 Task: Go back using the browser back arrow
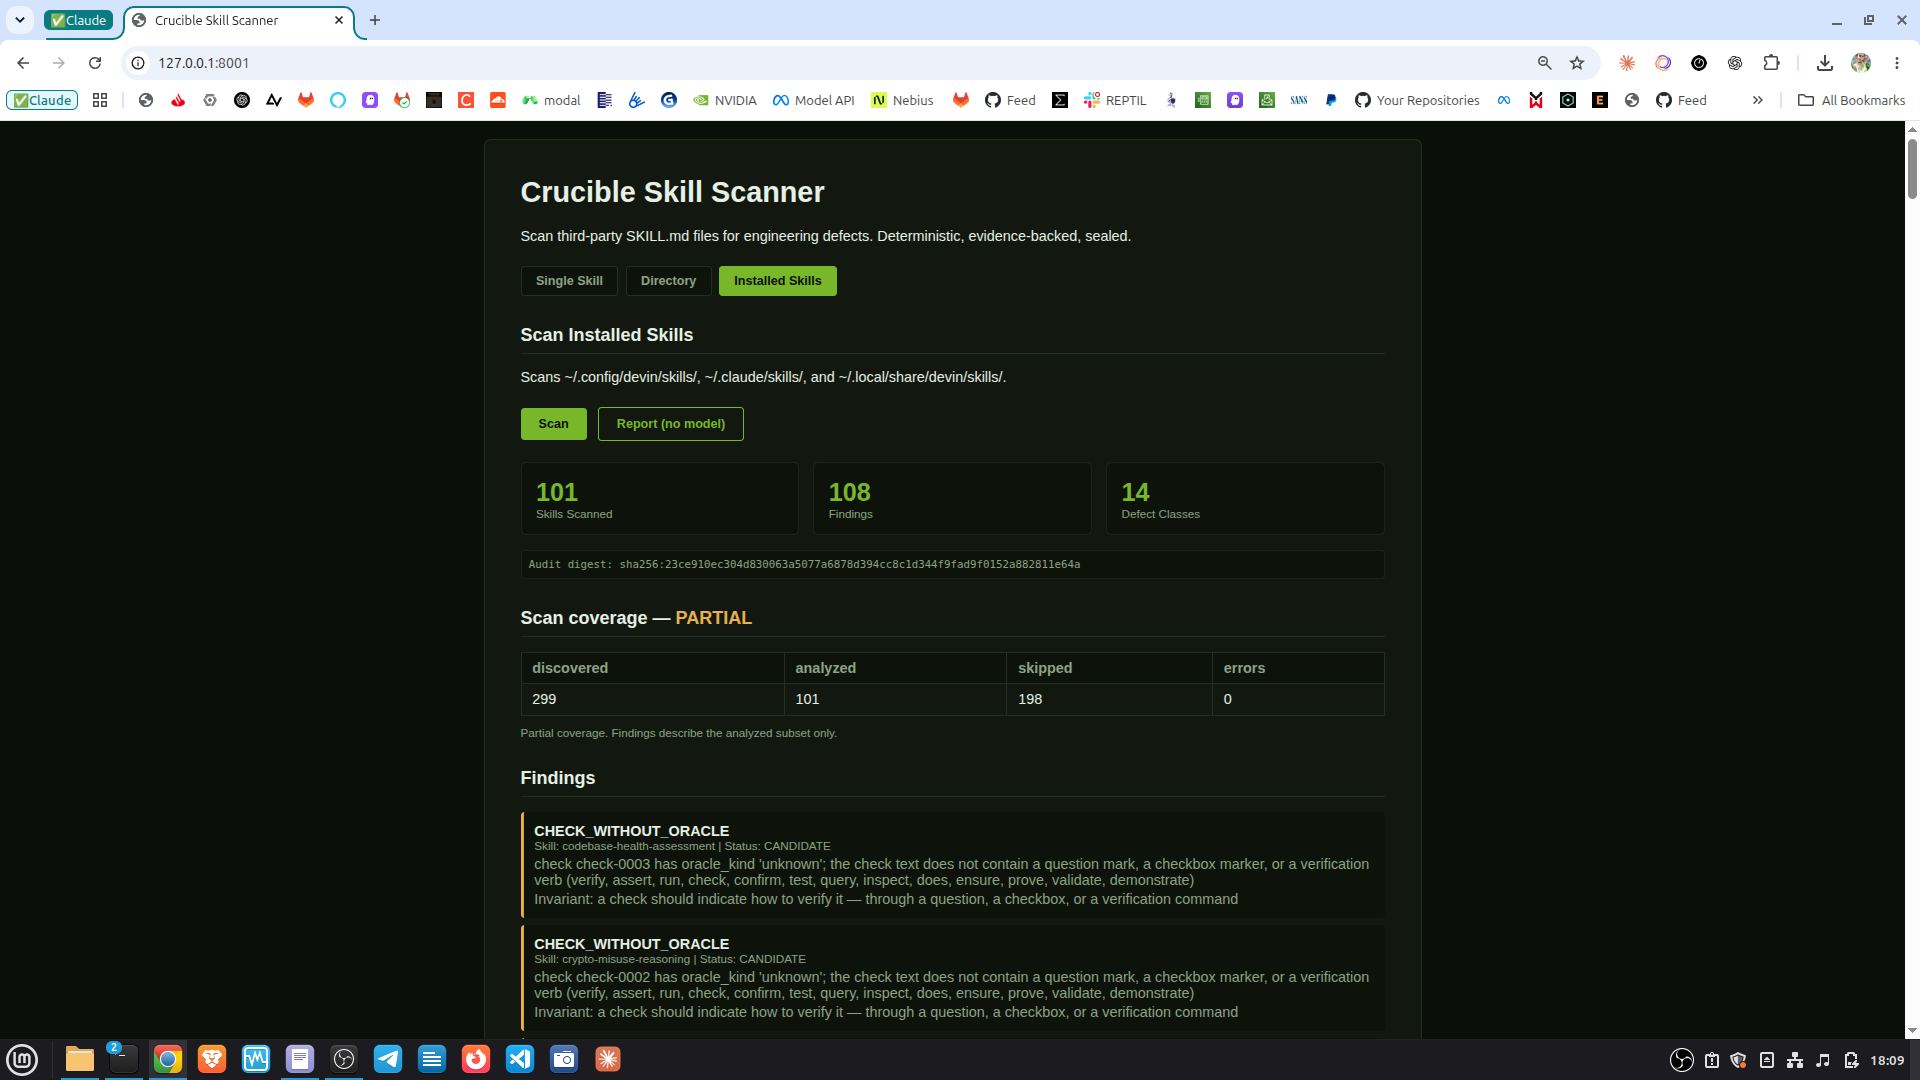click(x=23, y=63)
